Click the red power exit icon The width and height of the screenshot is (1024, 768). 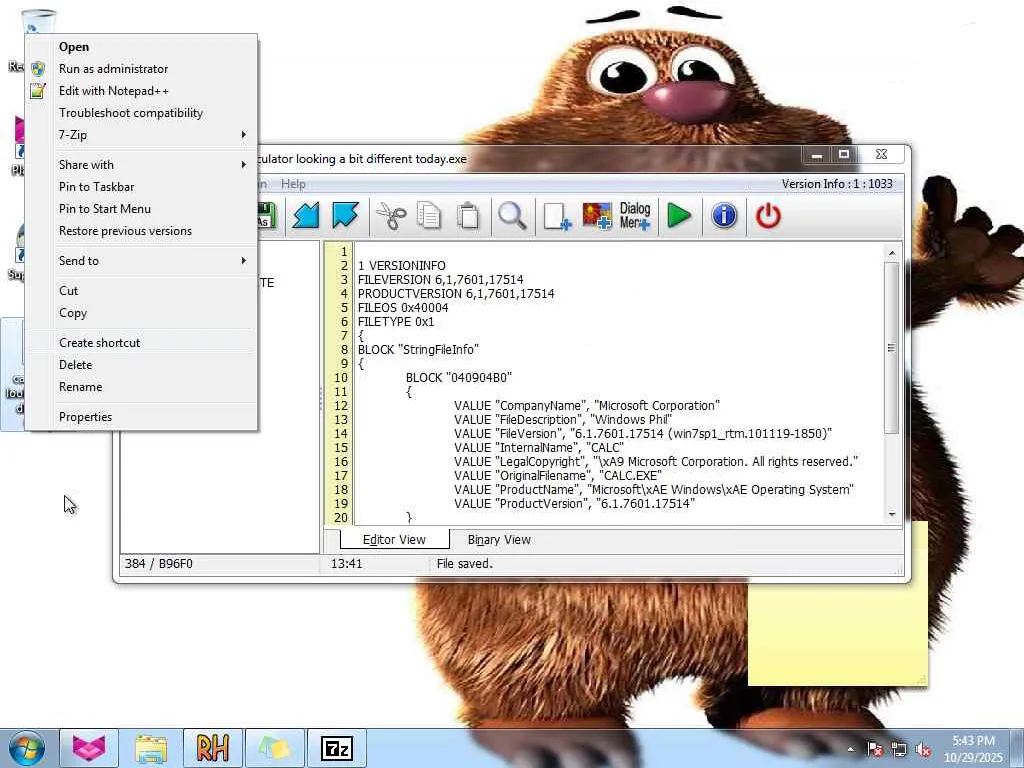(768, 216)
